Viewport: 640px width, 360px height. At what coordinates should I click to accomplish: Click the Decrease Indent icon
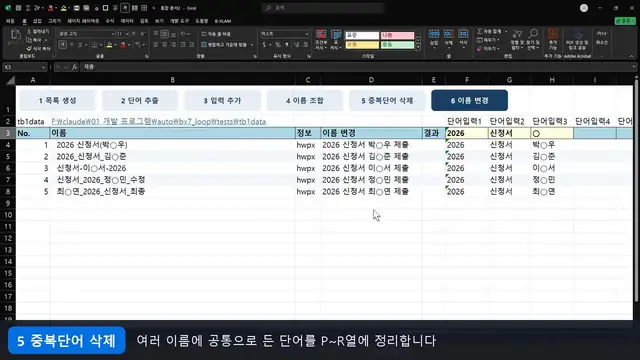click(x=182, y=45)
